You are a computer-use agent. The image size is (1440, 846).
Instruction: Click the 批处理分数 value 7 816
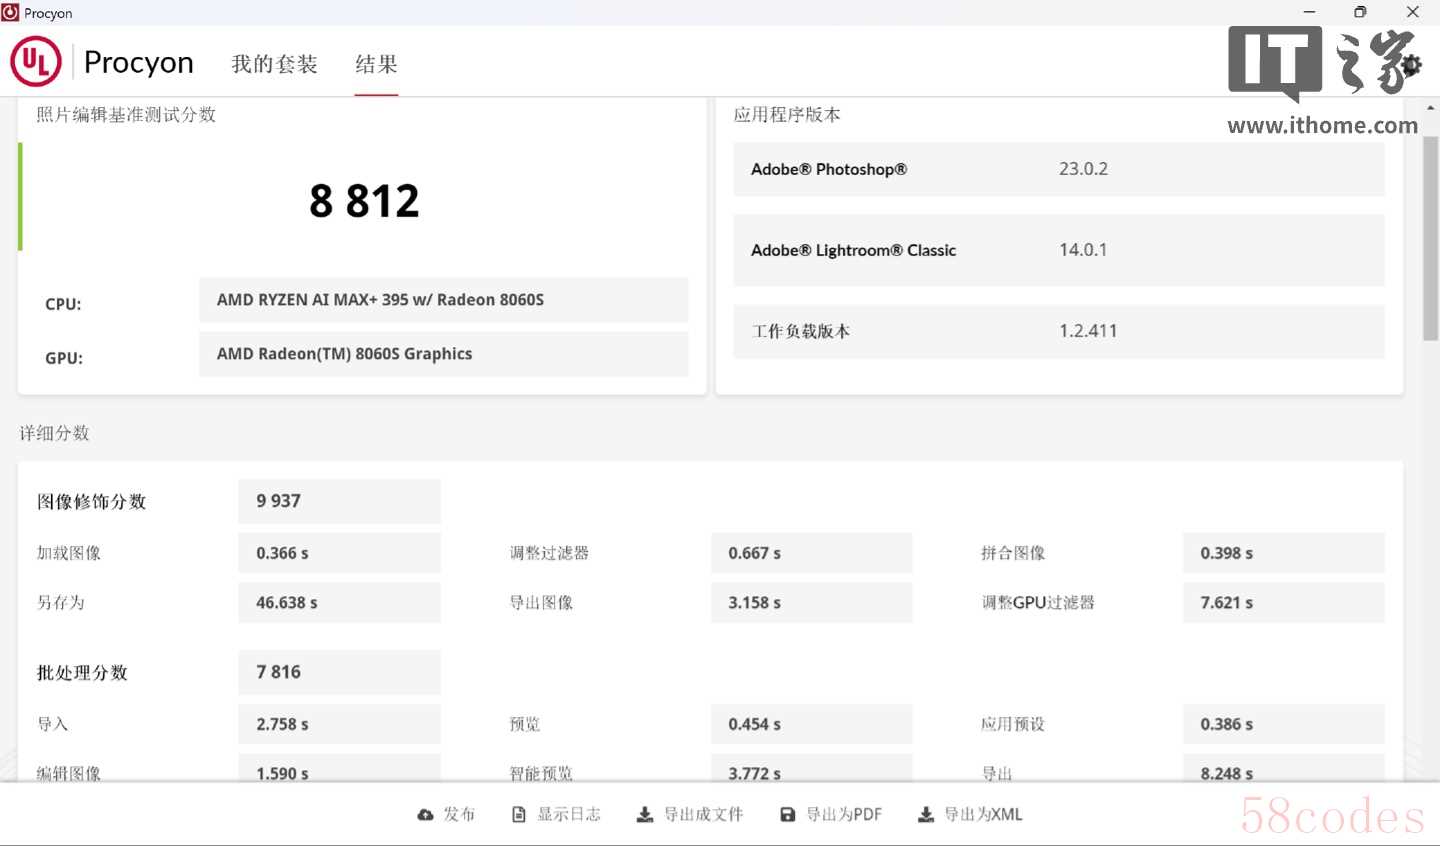coord(339,672)
